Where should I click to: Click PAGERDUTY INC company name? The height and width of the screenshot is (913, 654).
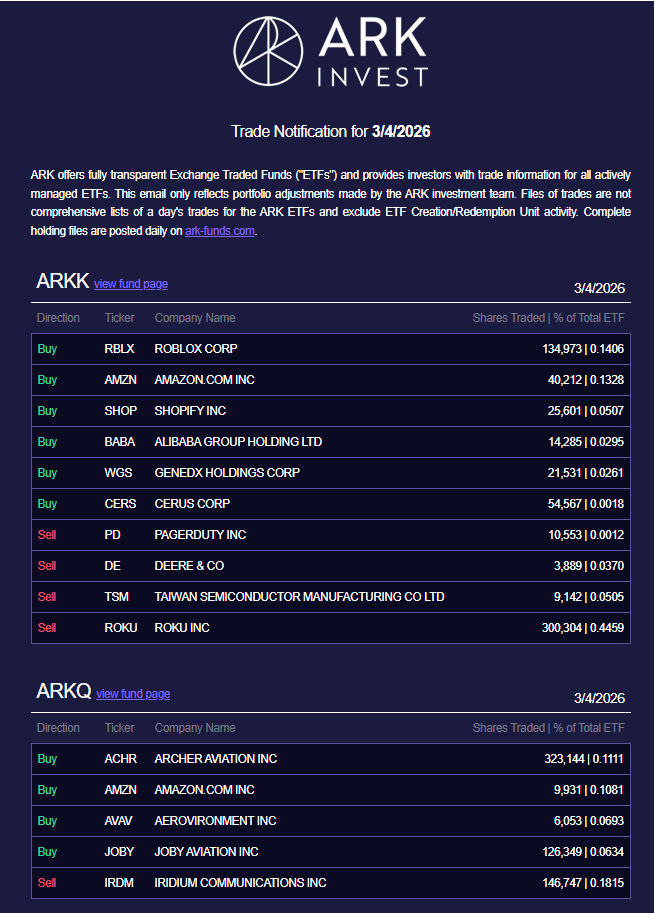200,535
